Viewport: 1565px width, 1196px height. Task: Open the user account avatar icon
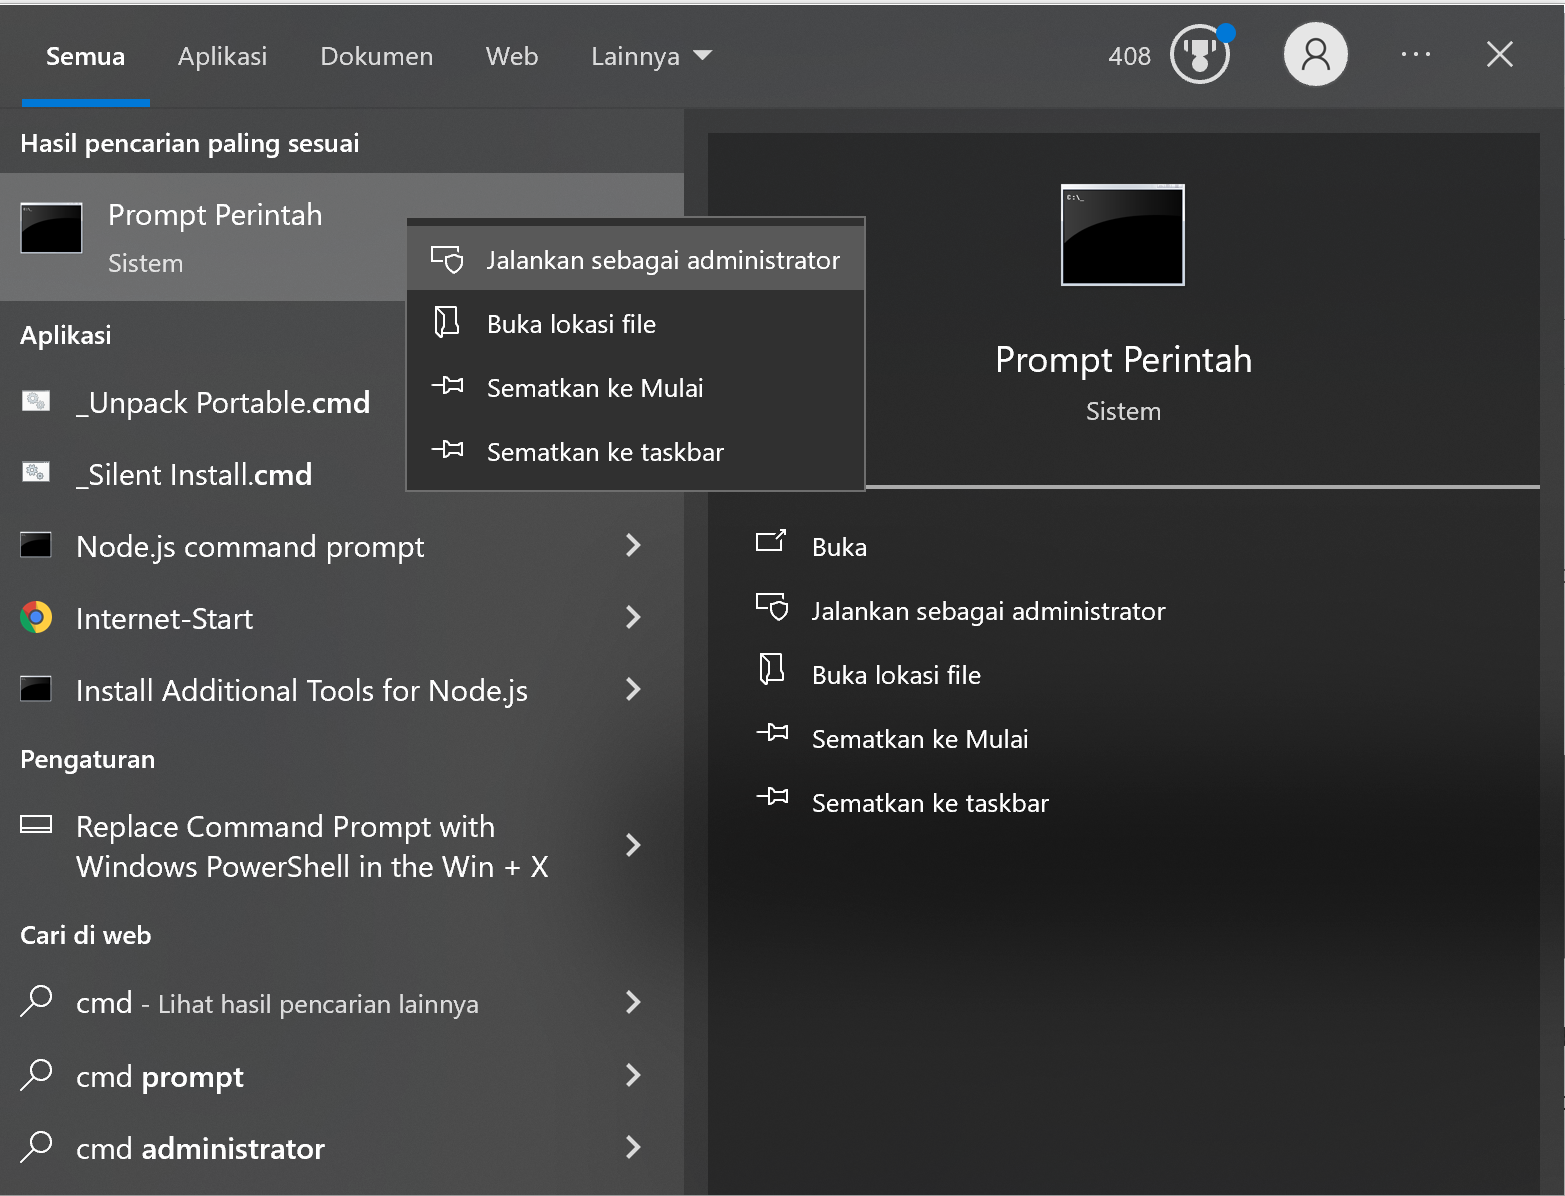[1315, 54]
